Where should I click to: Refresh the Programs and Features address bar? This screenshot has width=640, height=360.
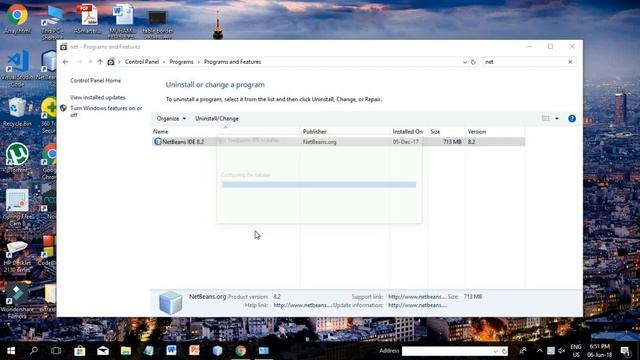[x=473, y=62]
